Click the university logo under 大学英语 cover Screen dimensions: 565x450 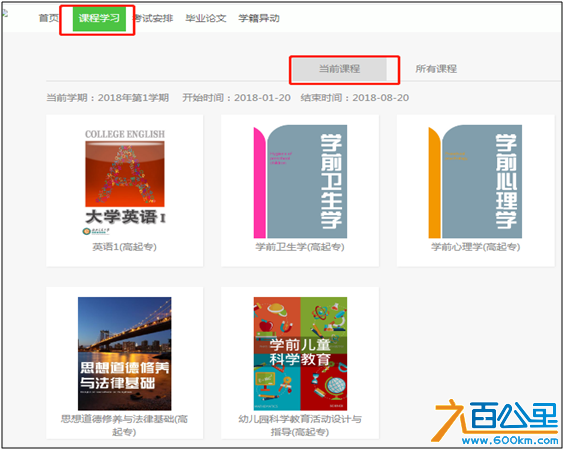pyautogui.click(x=95, y=231)
